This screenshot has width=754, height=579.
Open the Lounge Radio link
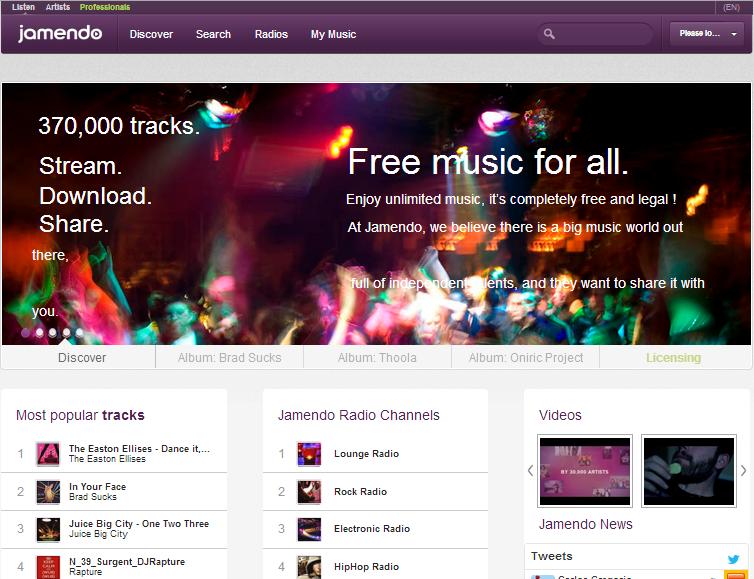(366, 453)
